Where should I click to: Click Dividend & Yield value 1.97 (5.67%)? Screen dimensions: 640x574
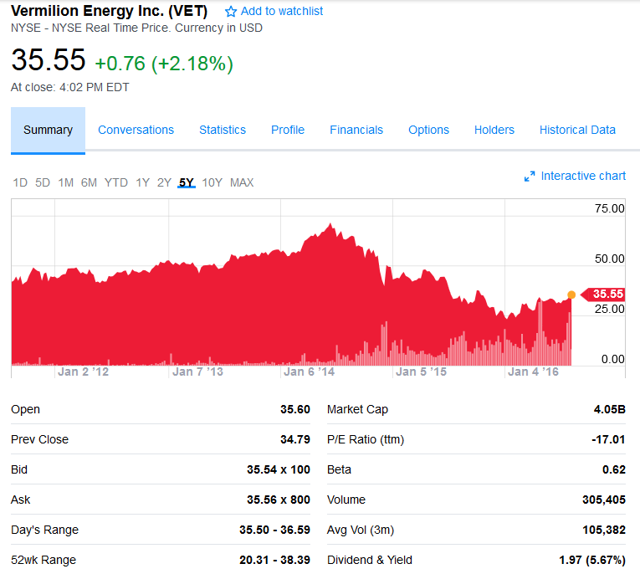click(592, 560)
